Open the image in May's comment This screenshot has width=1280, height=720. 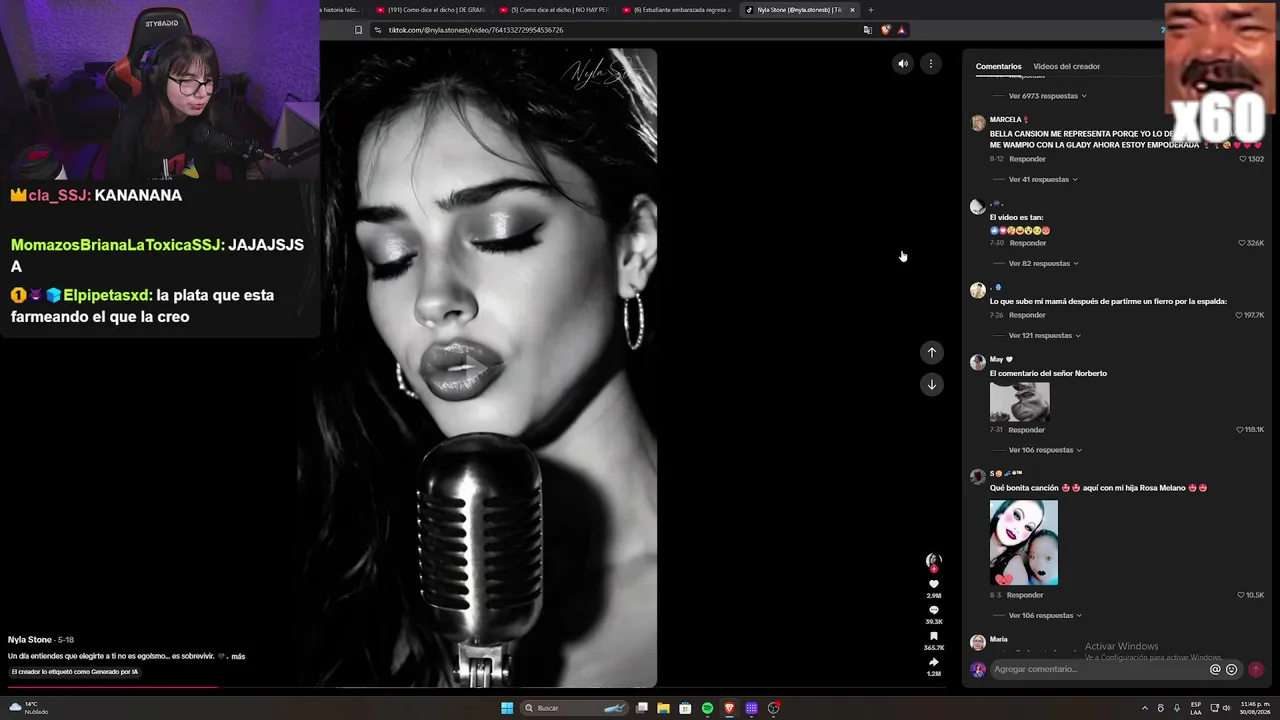(x=1020, y=402)
